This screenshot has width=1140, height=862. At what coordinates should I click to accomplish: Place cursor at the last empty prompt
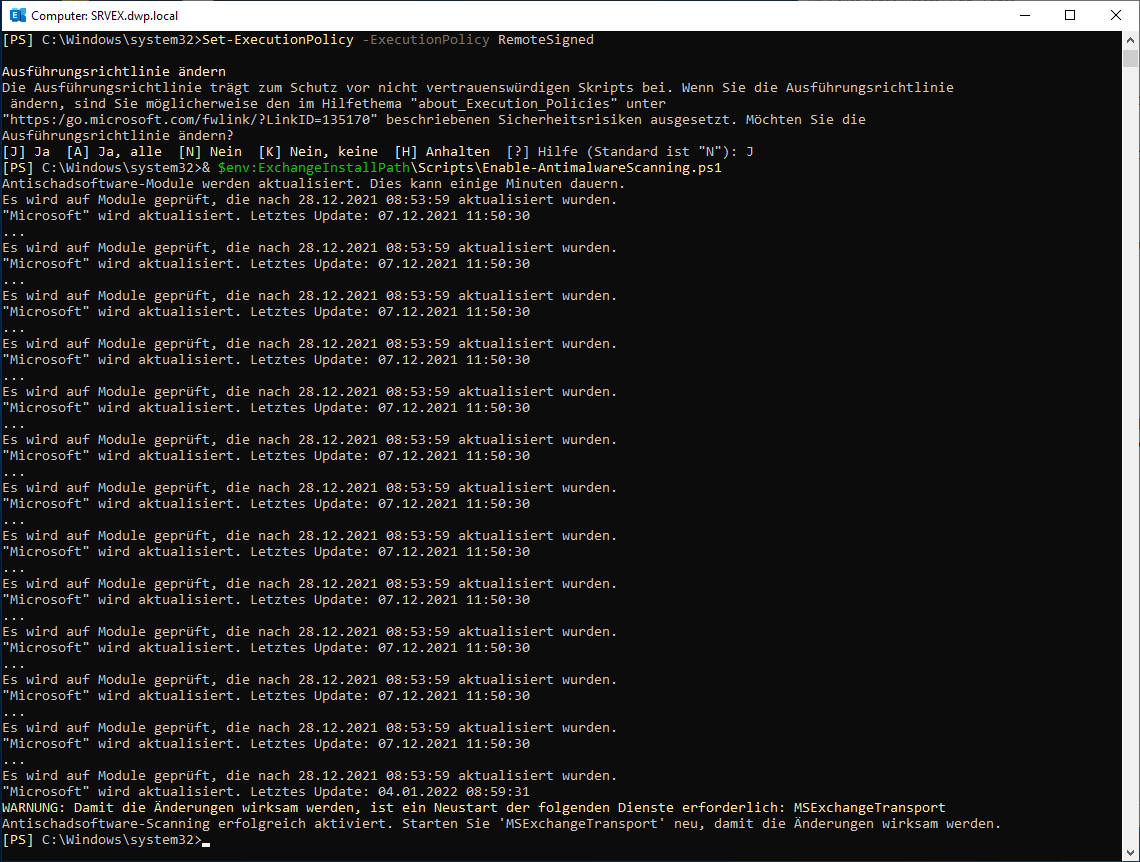click(206, 840)
